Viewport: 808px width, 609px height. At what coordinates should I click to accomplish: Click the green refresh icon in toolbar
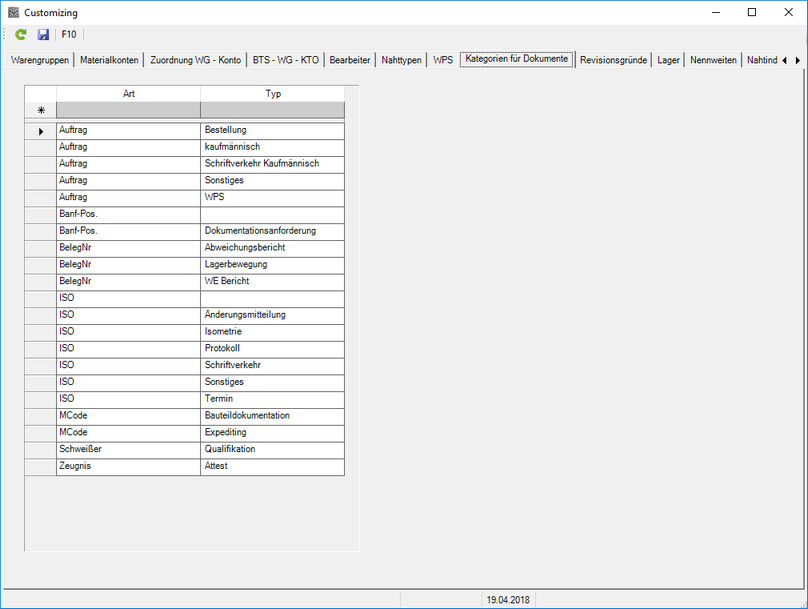[x=20, y=34]
